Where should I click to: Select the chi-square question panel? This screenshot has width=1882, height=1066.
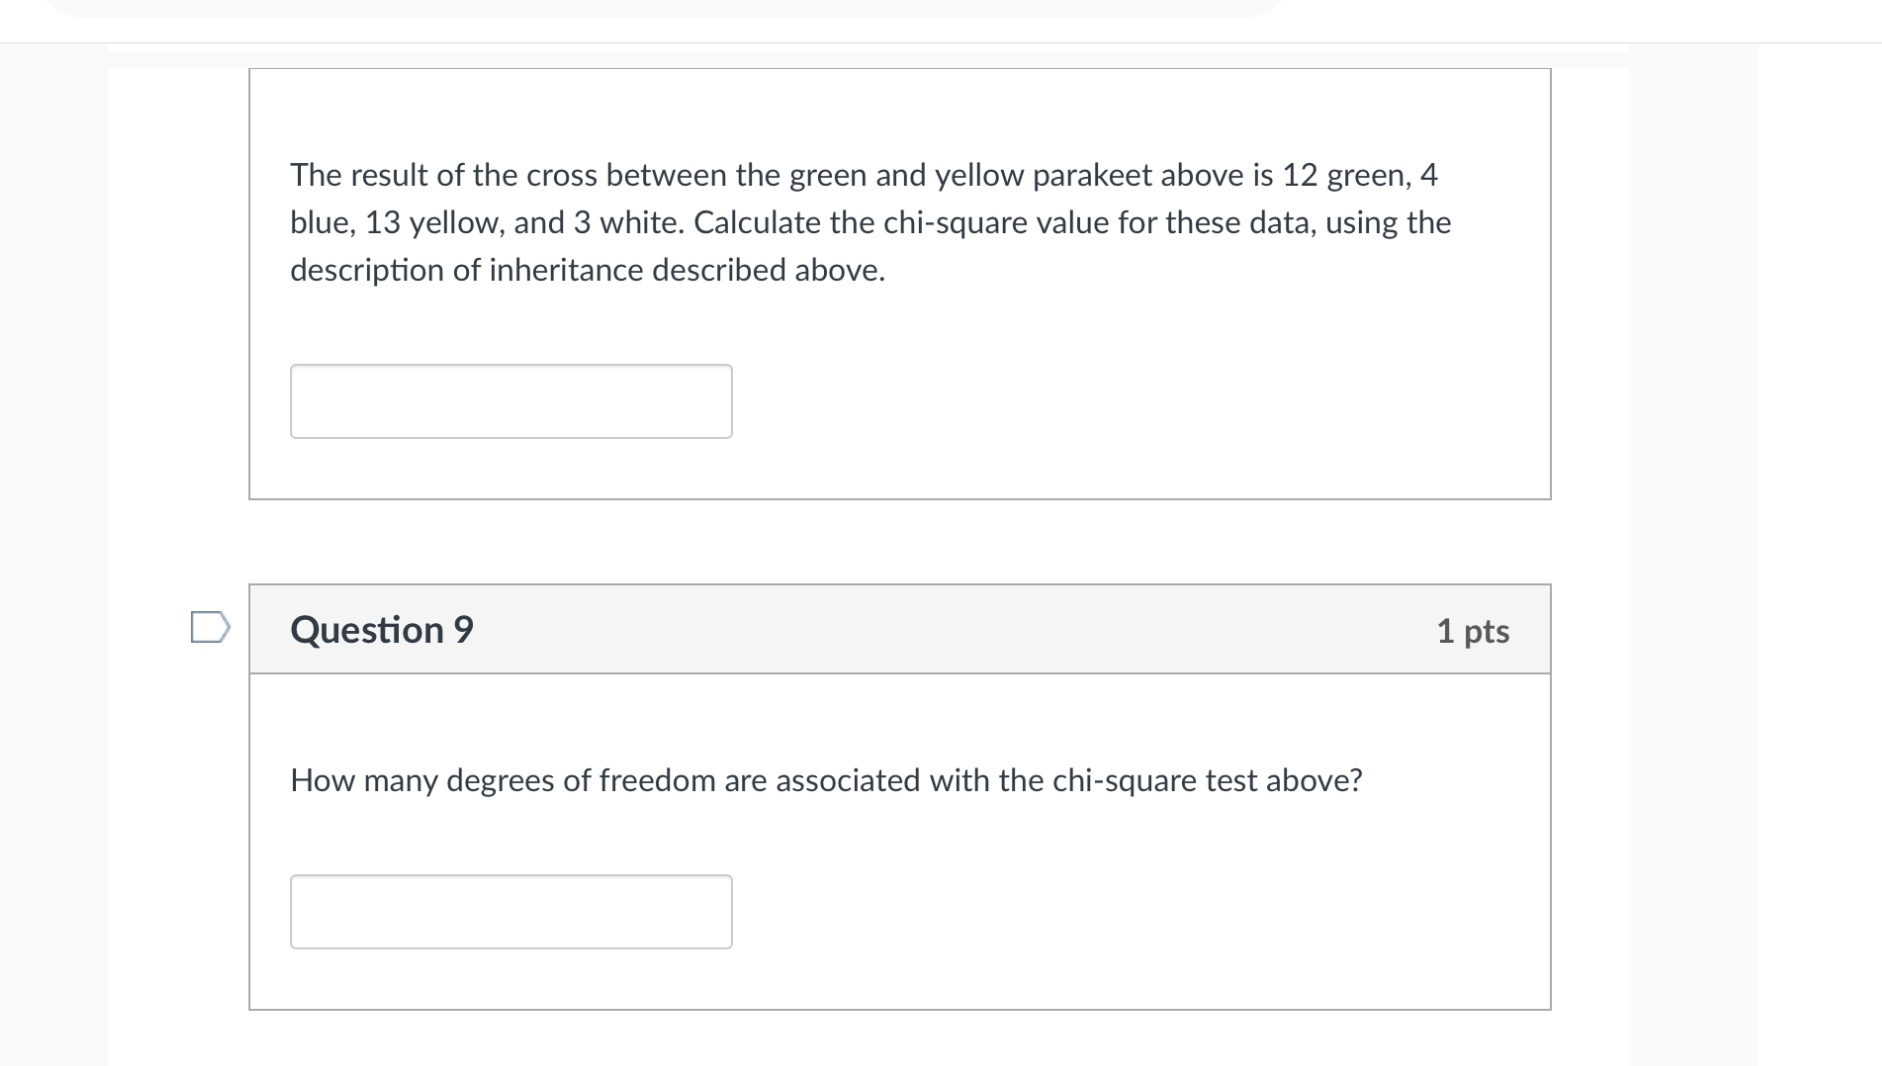click(x=898, y=282)
